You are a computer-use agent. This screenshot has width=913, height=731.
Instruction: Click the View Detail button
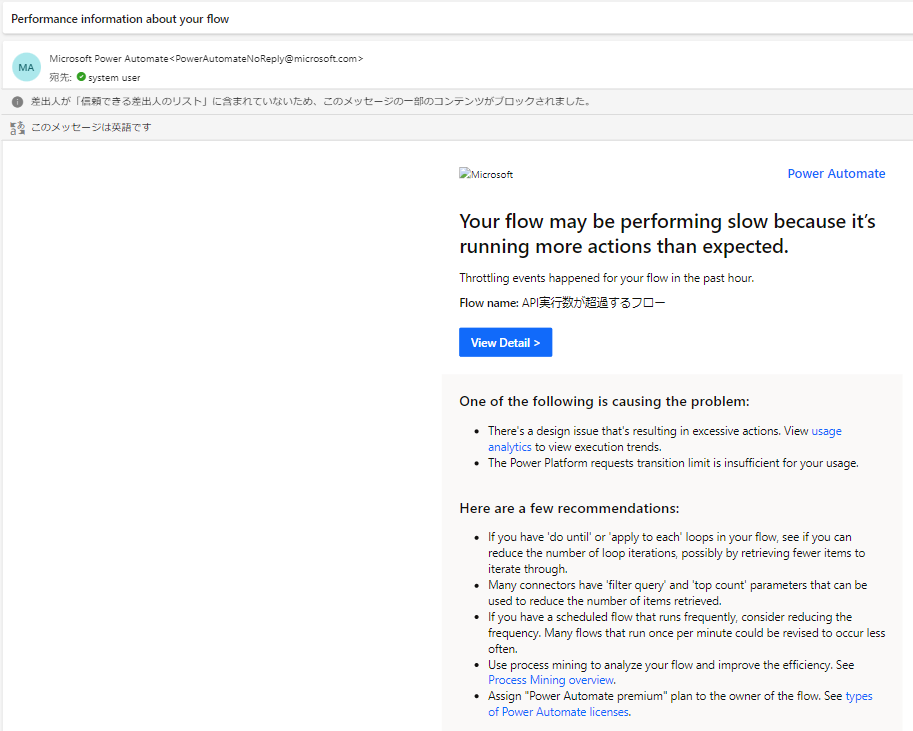pyautogui.click(x=505, y=342)
